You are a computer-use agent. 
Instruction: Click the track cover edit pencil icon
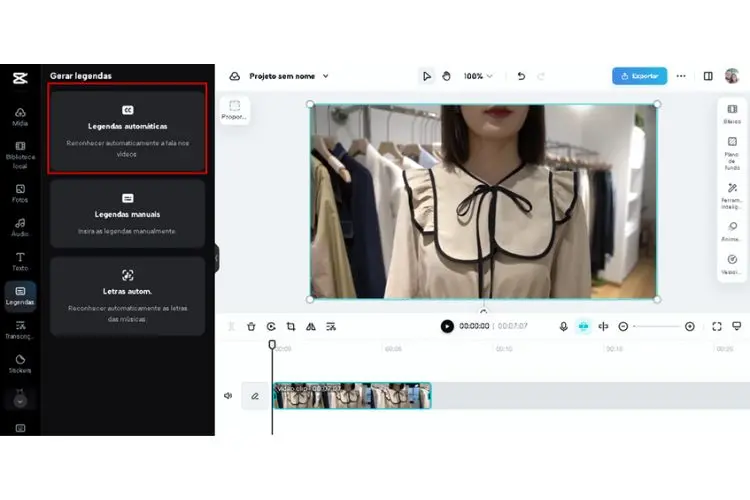255,396
